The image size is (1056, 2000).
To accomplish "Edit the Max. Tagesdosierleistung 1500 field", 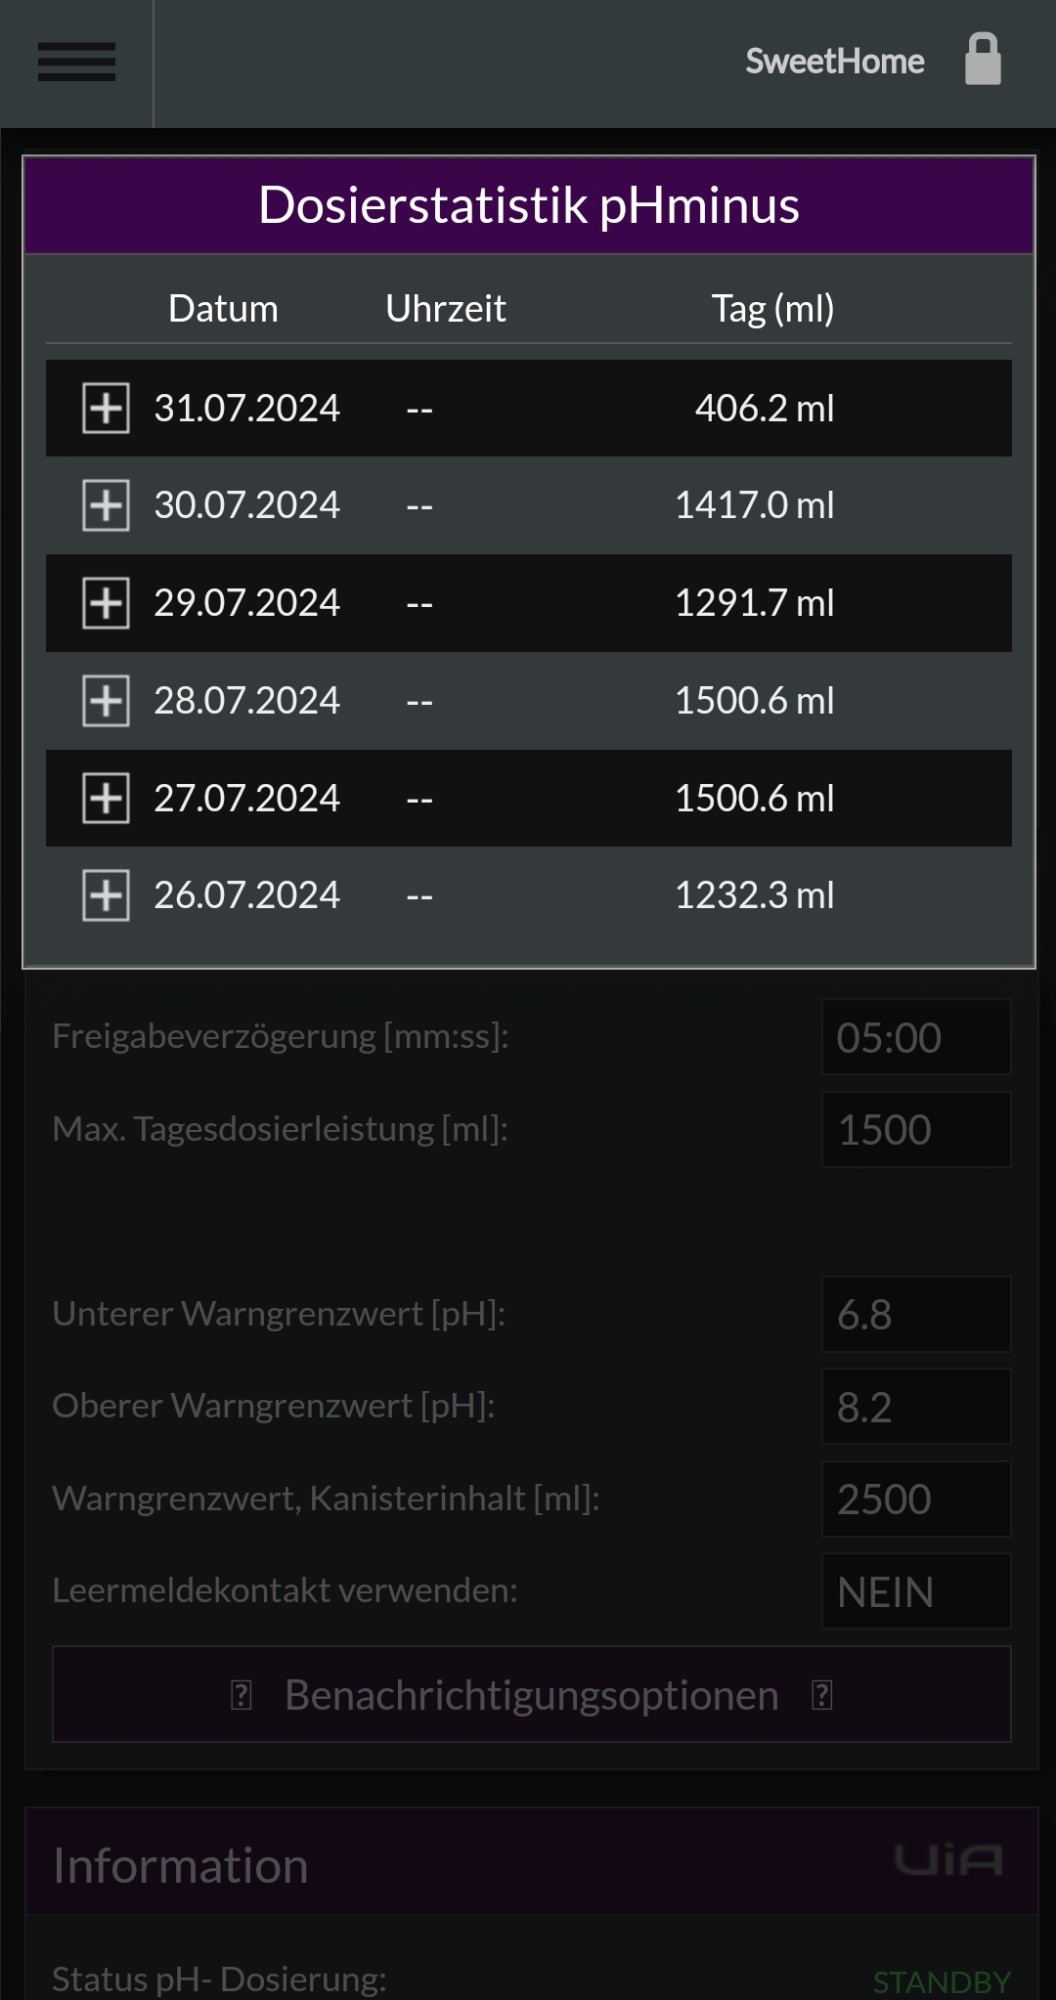I will [916, 1129].
